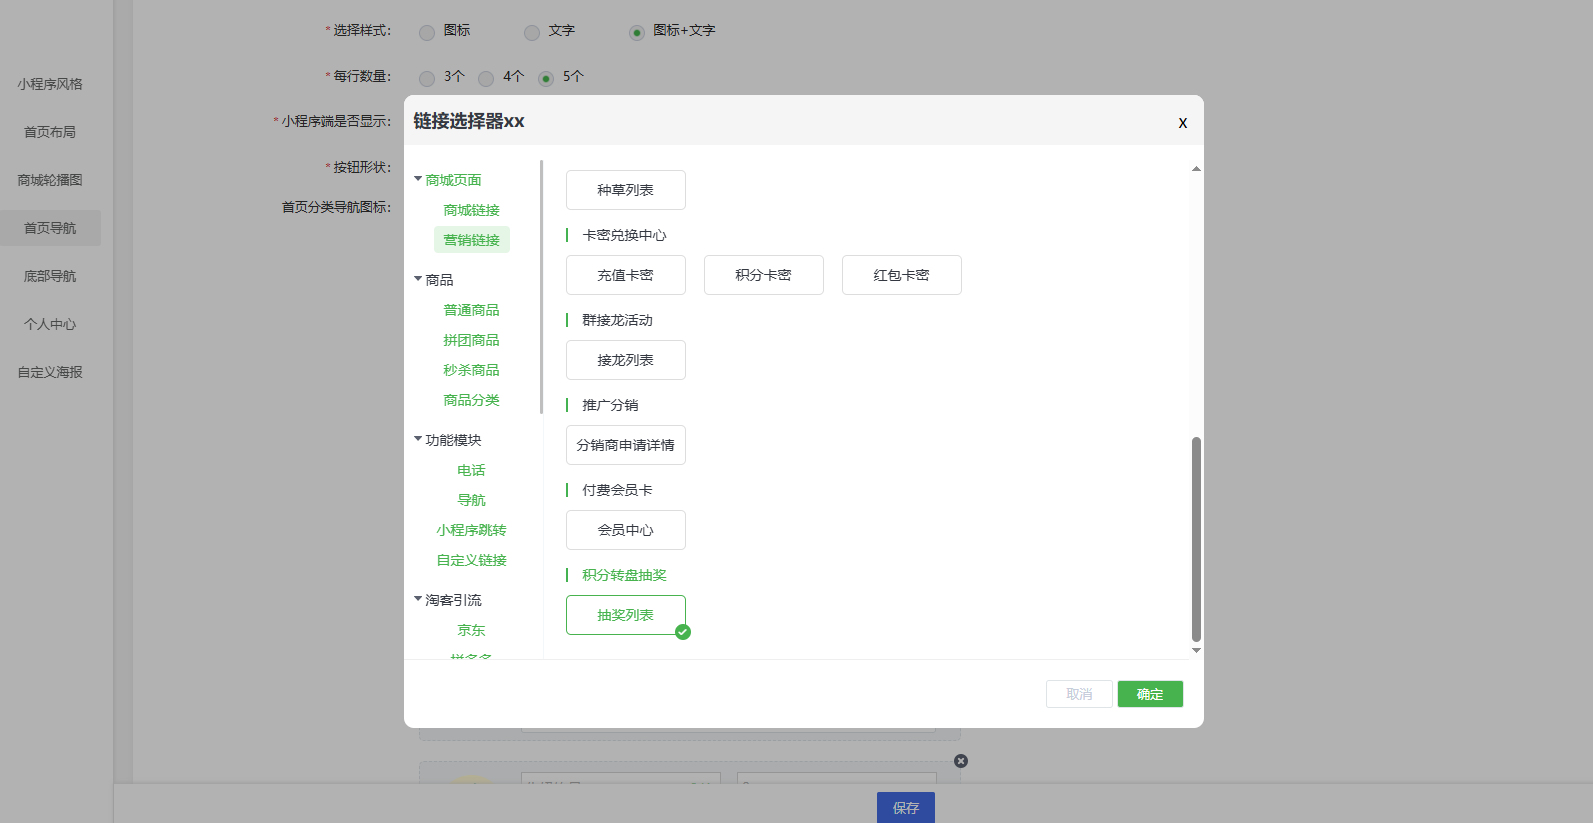1593x823 pixels.
Task: Select the 文字 style radio button
Action: [x=532, y=32]
